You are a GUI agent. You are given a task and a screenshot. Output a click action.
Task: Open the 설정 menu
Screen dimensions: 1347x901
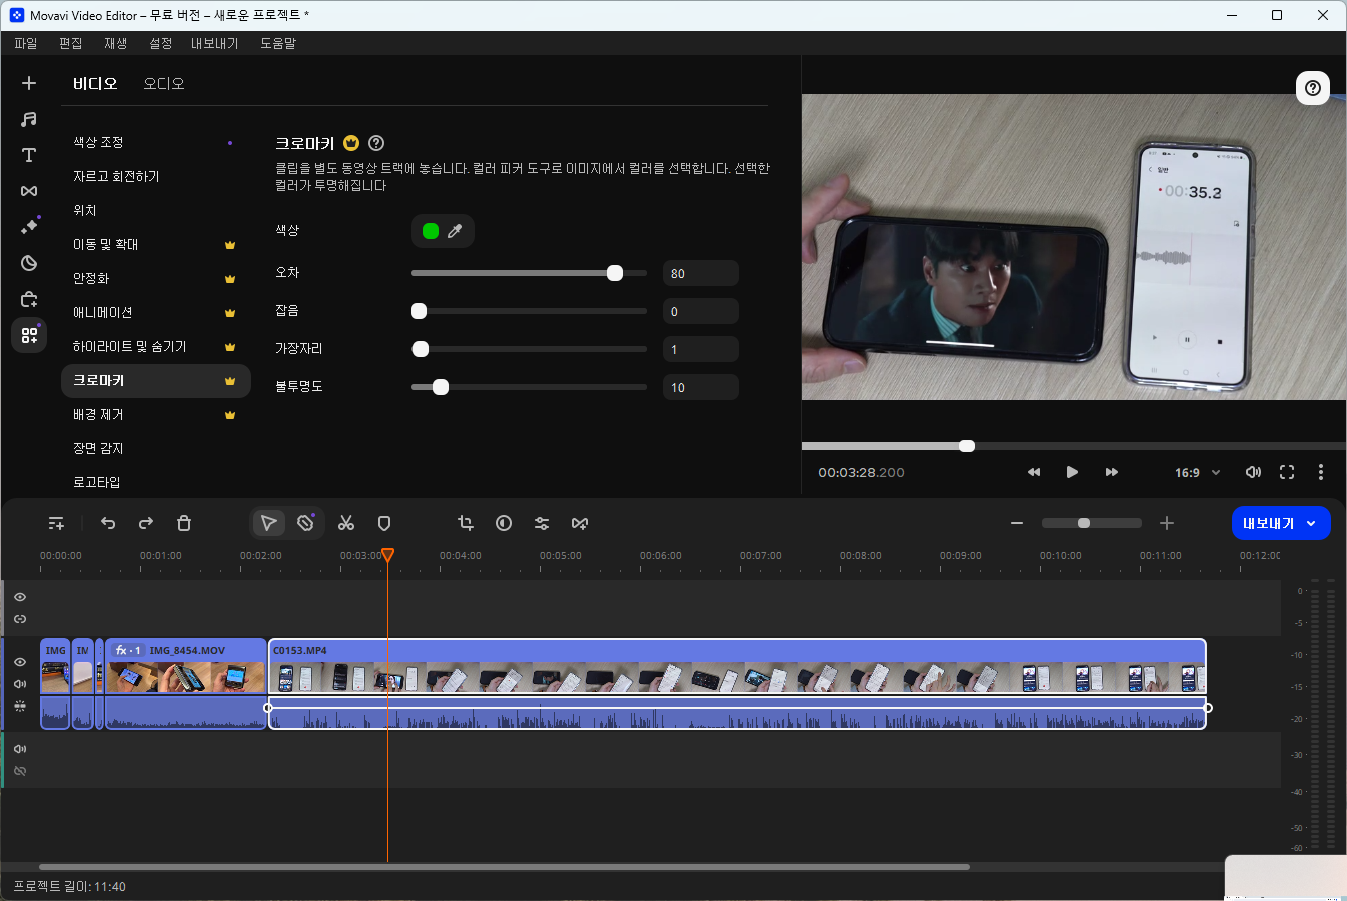[161, 43]
